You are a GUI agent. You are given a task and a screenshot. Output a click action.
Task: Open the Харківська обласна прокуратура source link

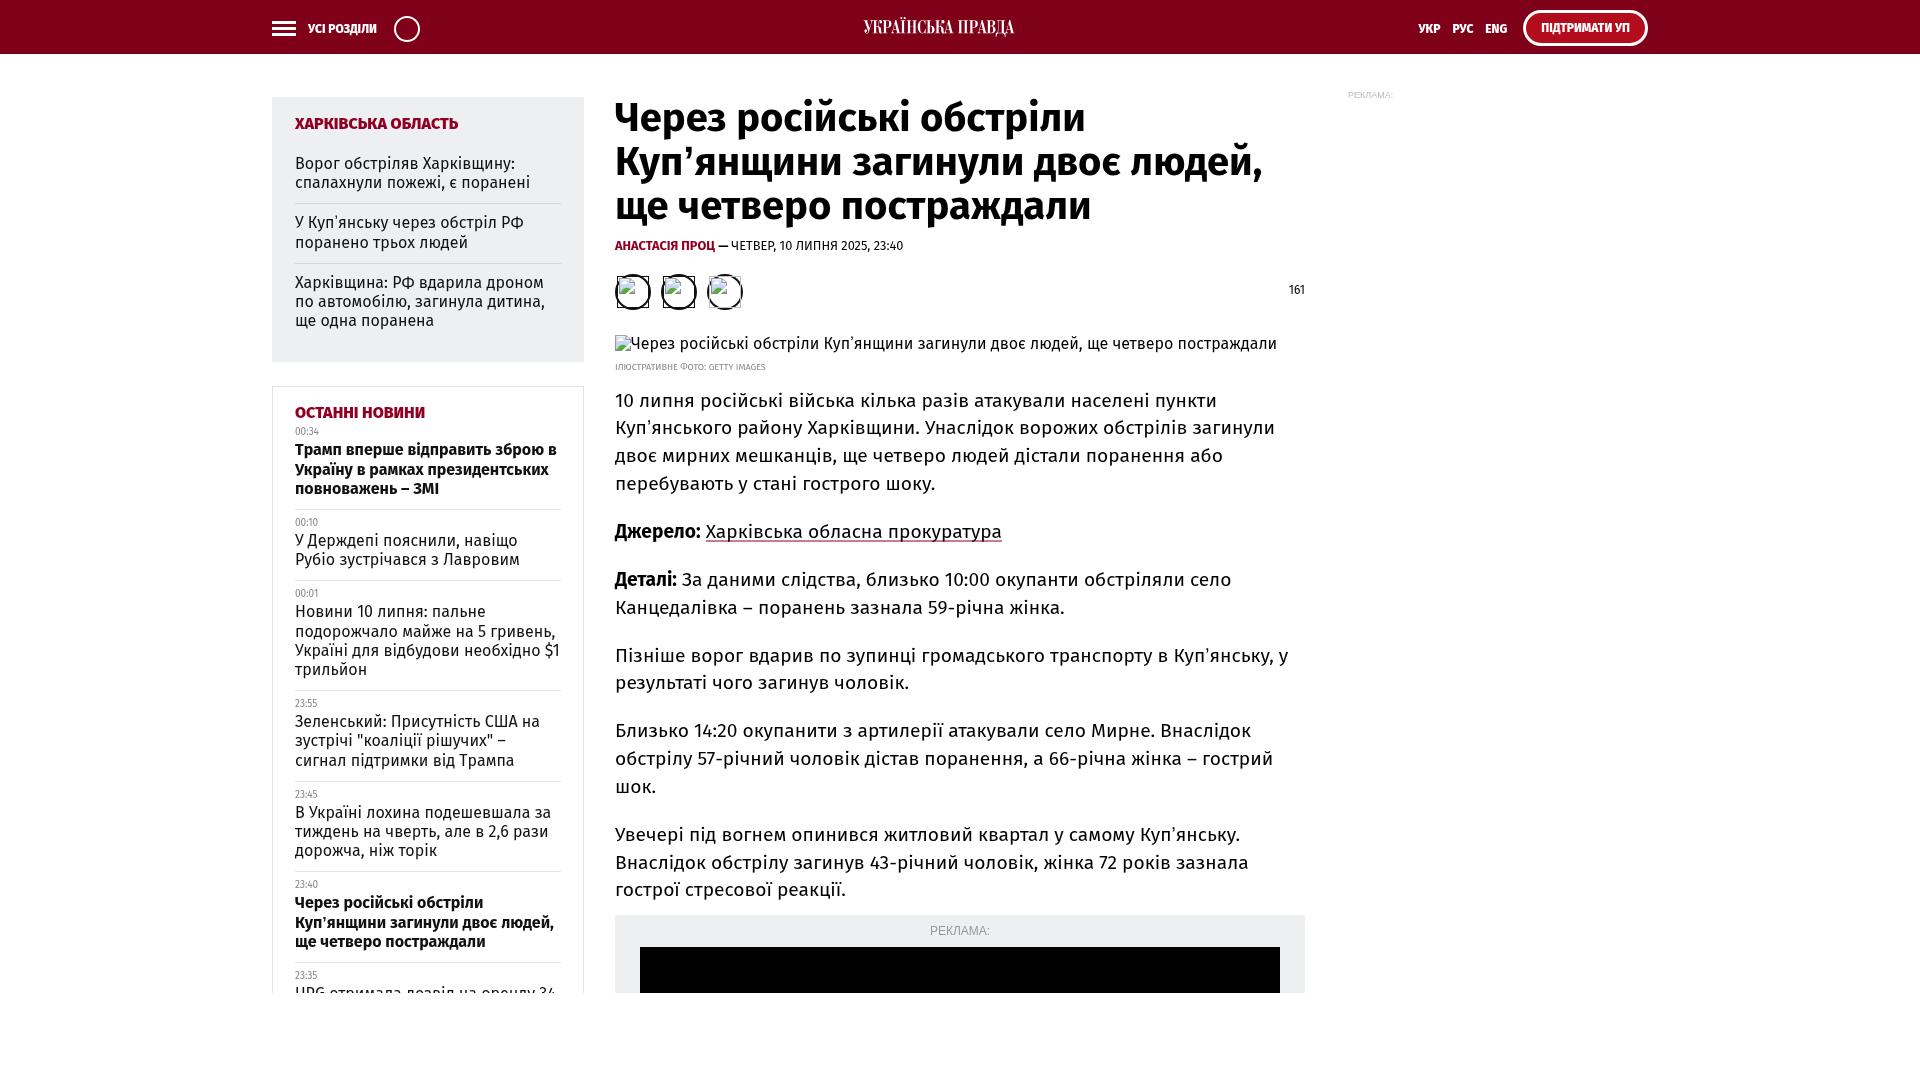pyautogui.click(x=853, y=532)
